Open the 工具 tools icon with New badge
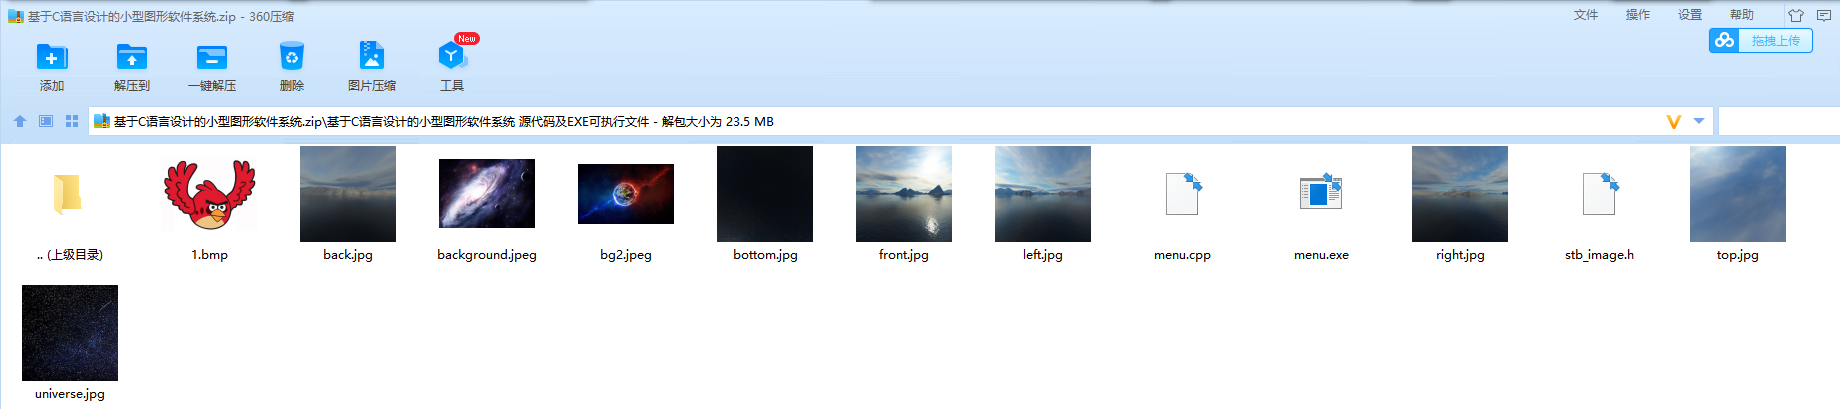Viewport: 1840px width, 409px height. [452, 55]
